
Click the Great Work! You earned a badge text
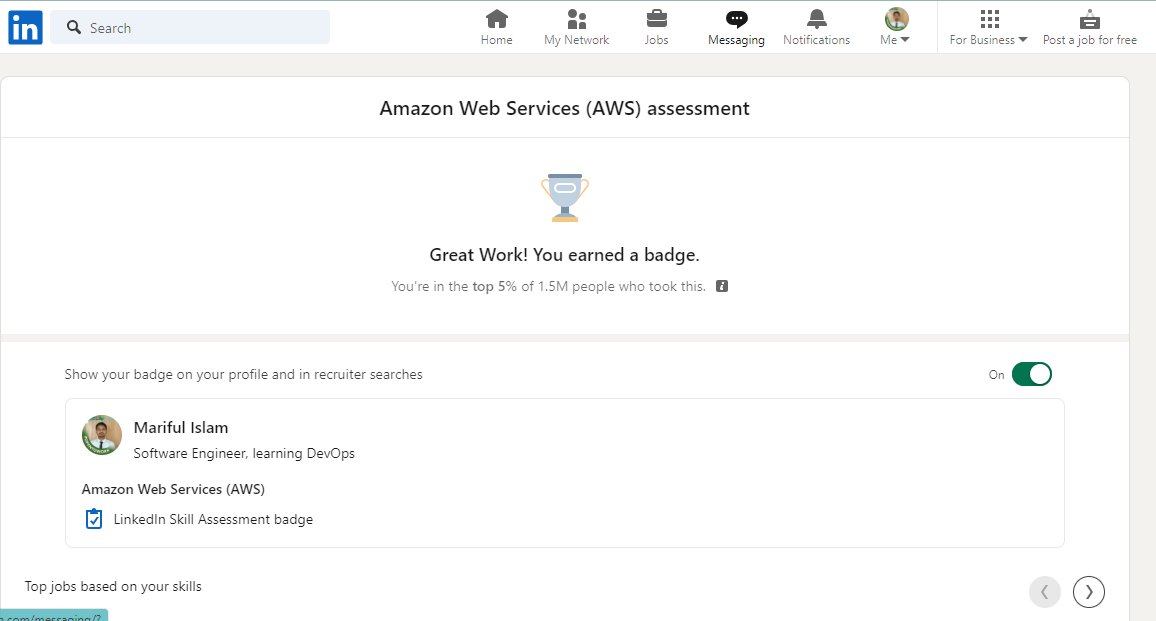565,255
